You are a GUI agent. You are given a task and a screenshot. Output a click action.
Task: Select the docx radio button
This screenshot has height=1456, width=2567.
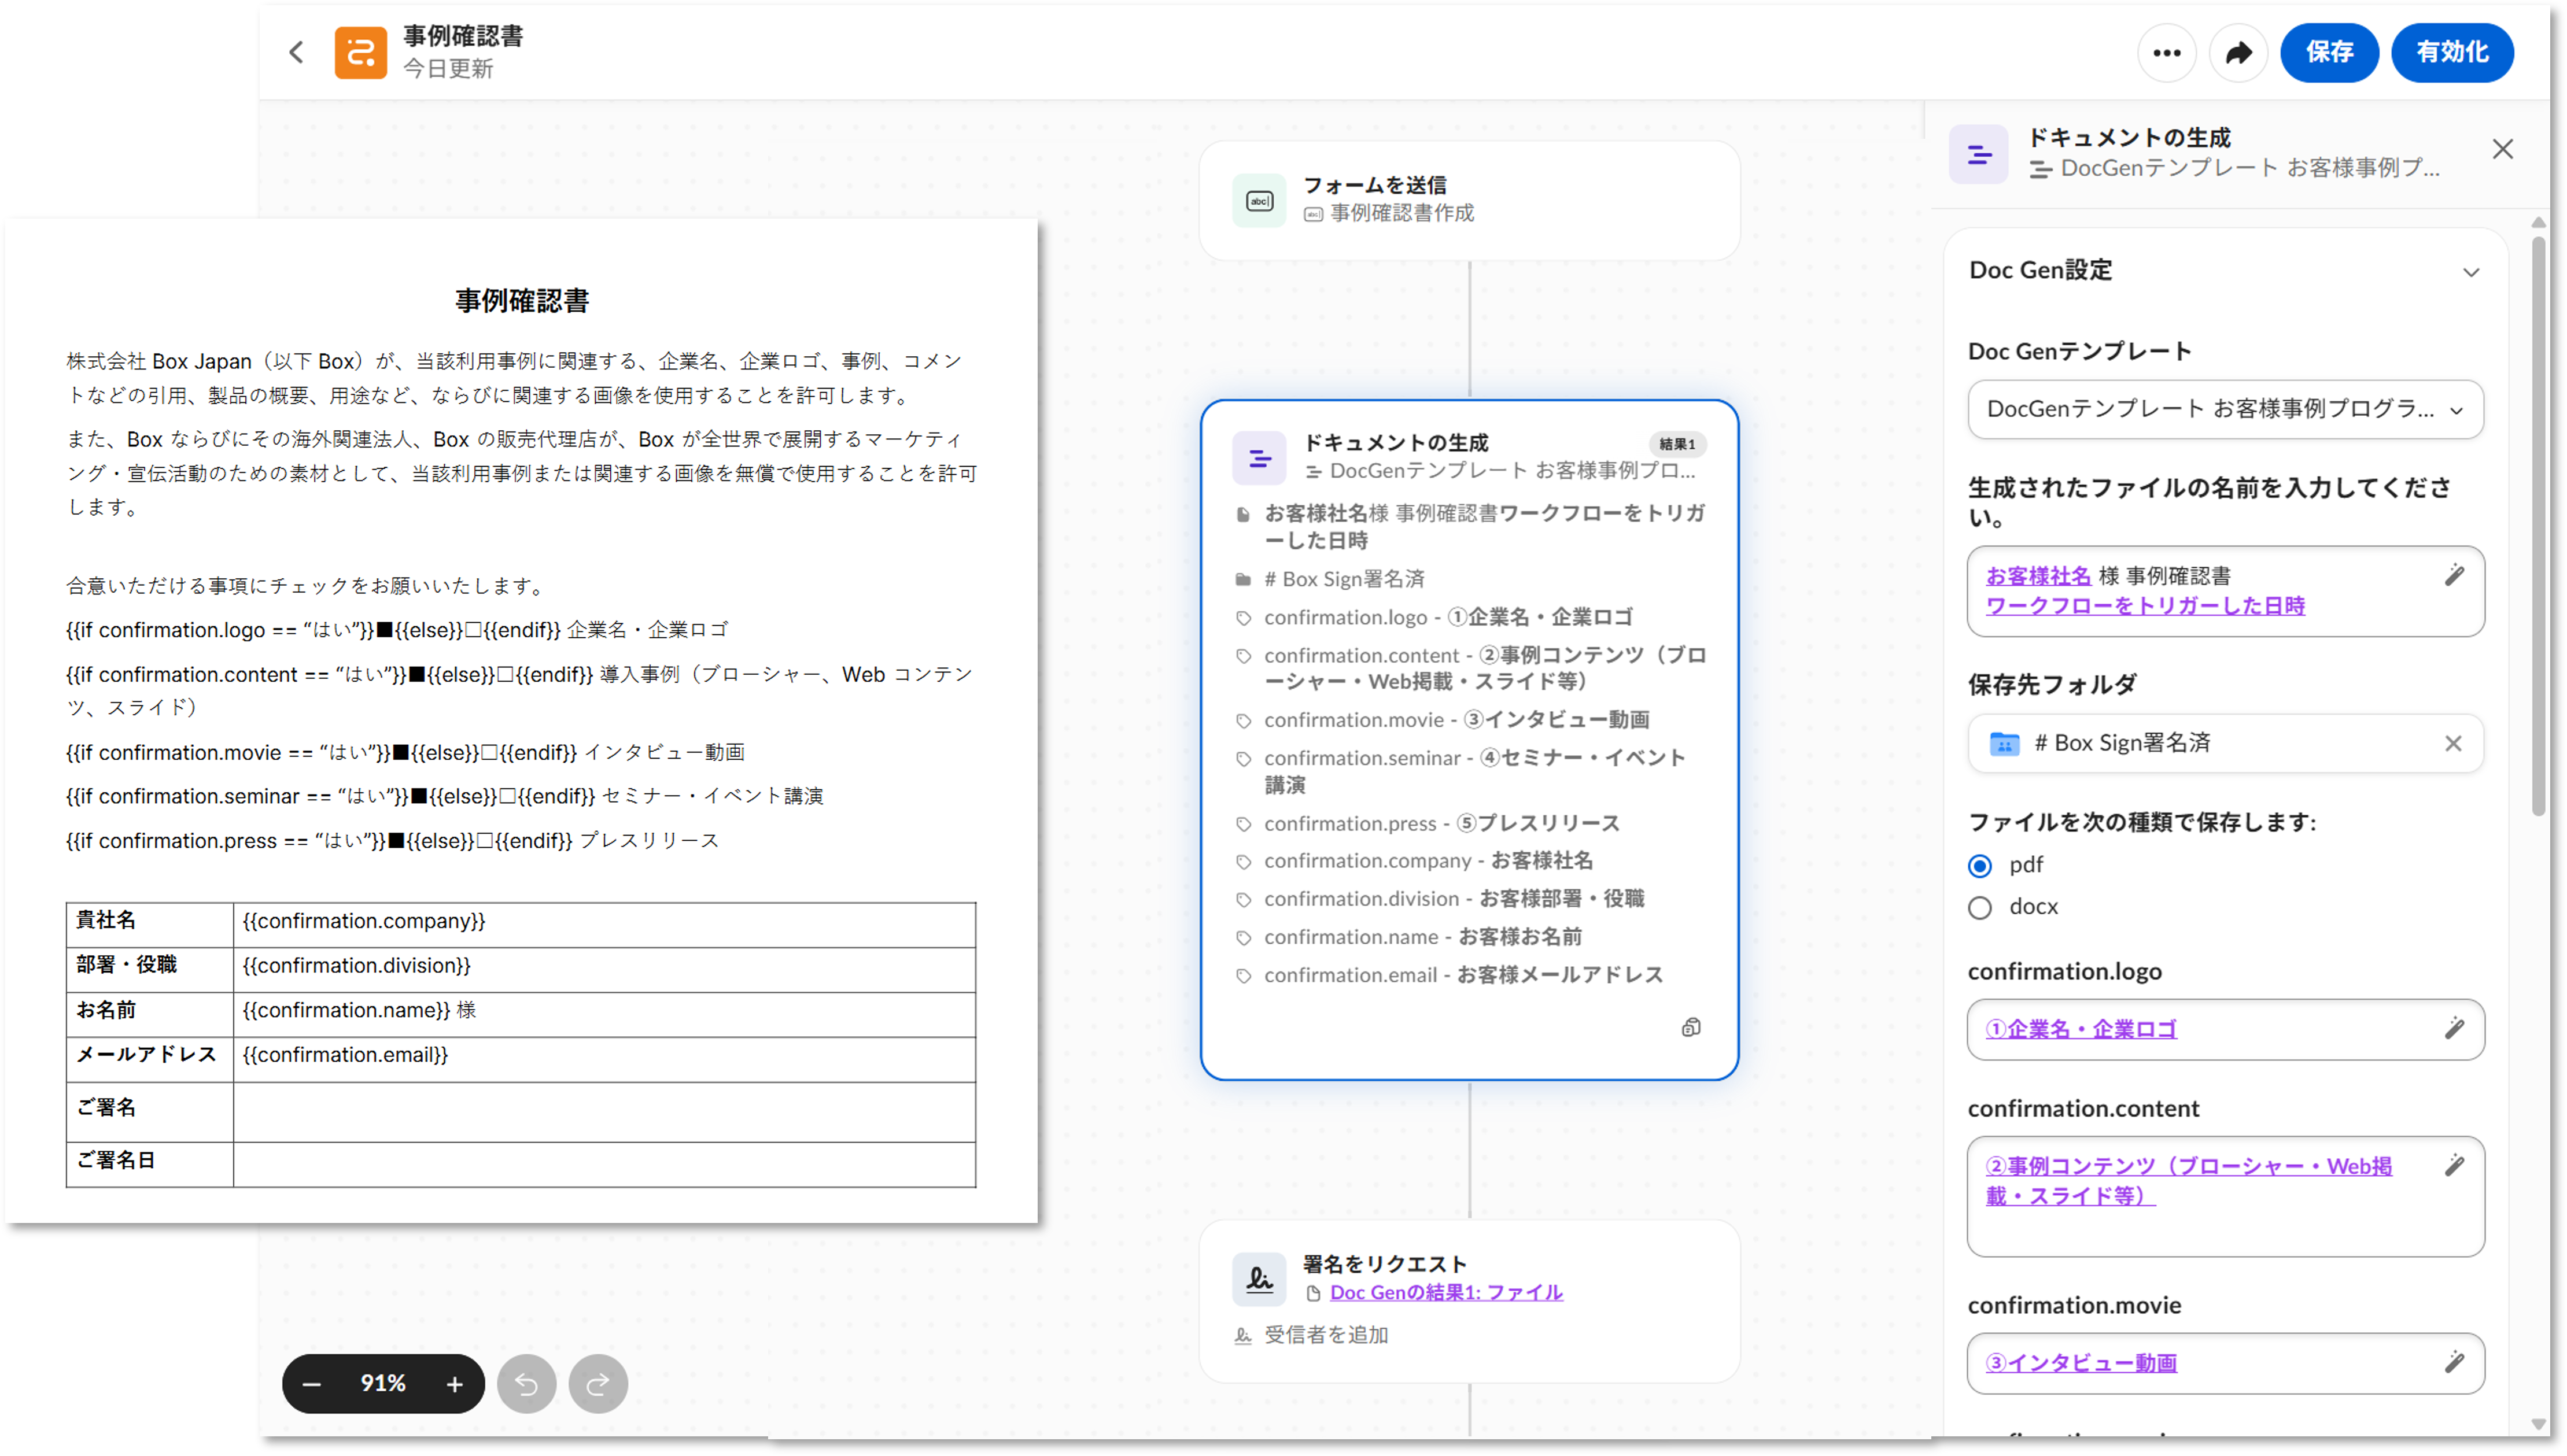1979,907
